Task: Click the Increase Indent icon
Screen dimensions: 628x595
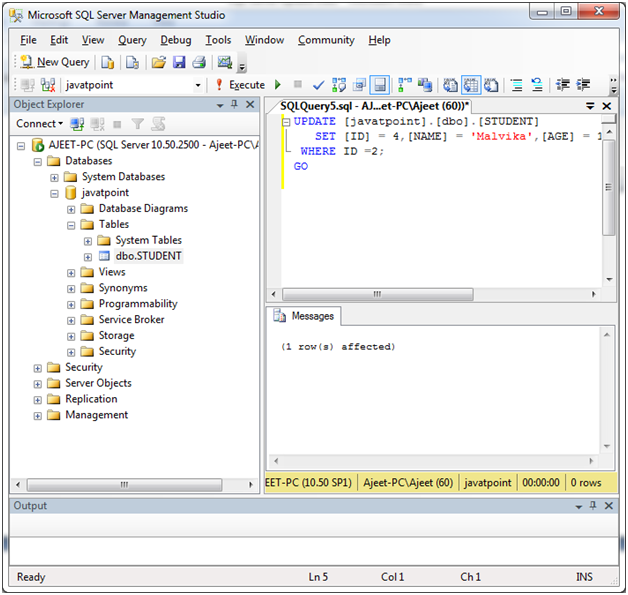Action: 583,85
